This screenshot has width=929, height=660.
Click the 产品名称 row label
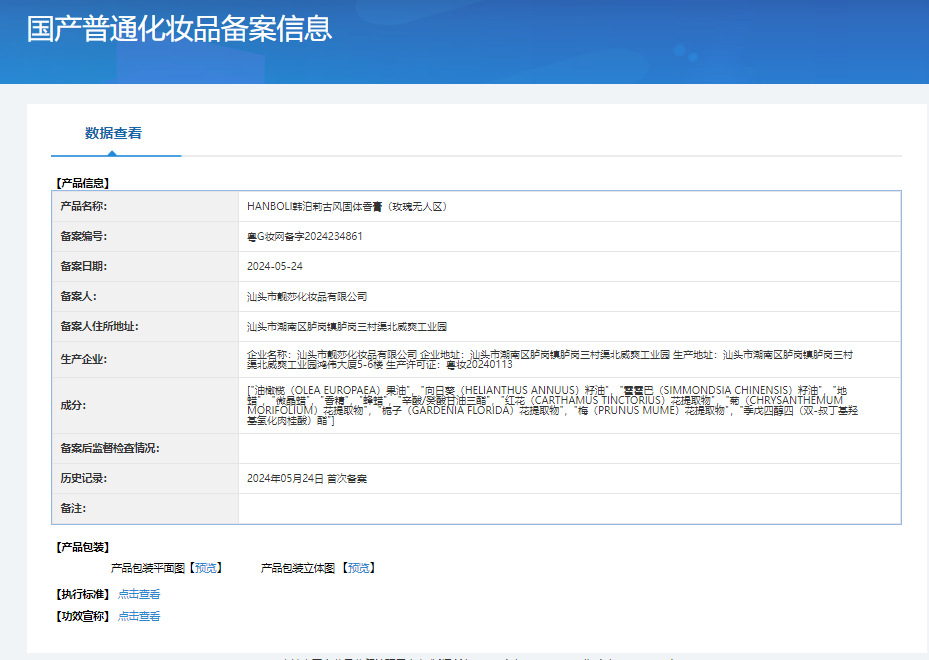[83, 207]
